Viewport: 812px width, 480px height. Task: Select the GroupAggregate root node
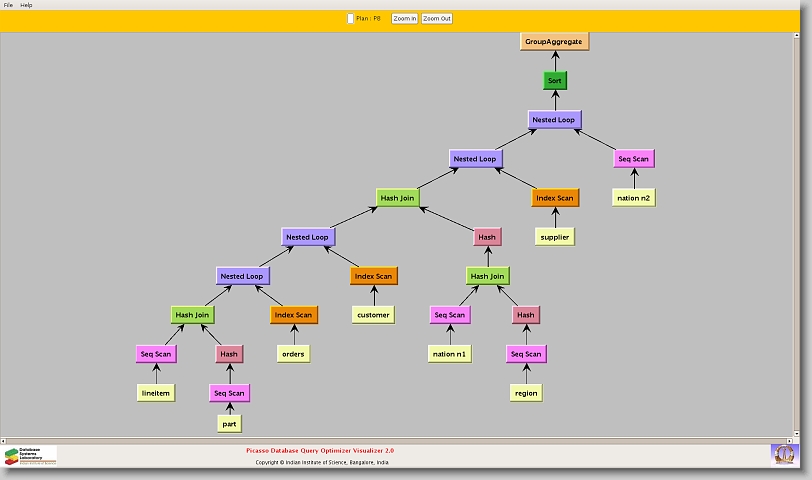555,41
